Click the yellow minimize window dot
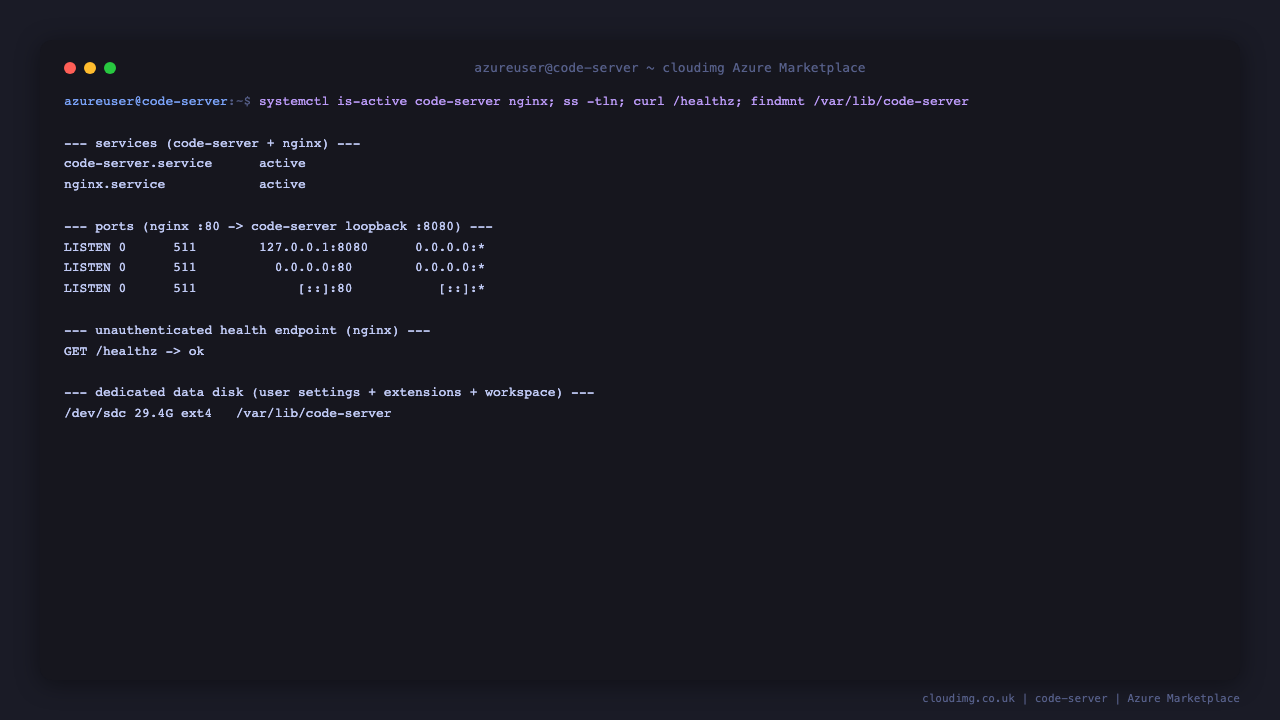 point(90,68)
